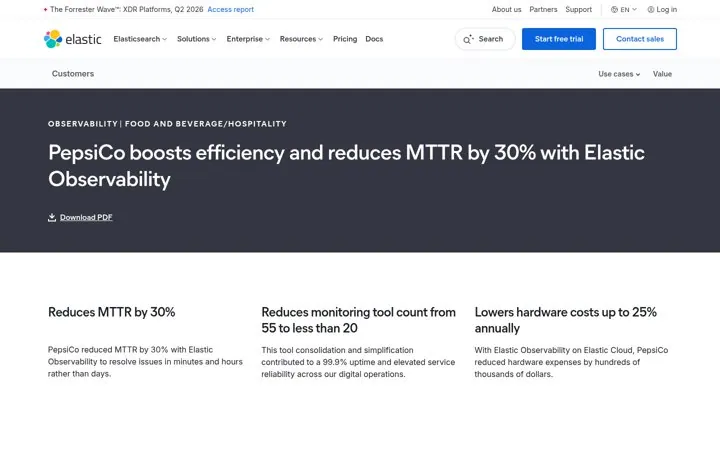Expand the Use cases dropdown
This screenshot has width=720, height=450.
pyautogui.click(x=619, y=74)
